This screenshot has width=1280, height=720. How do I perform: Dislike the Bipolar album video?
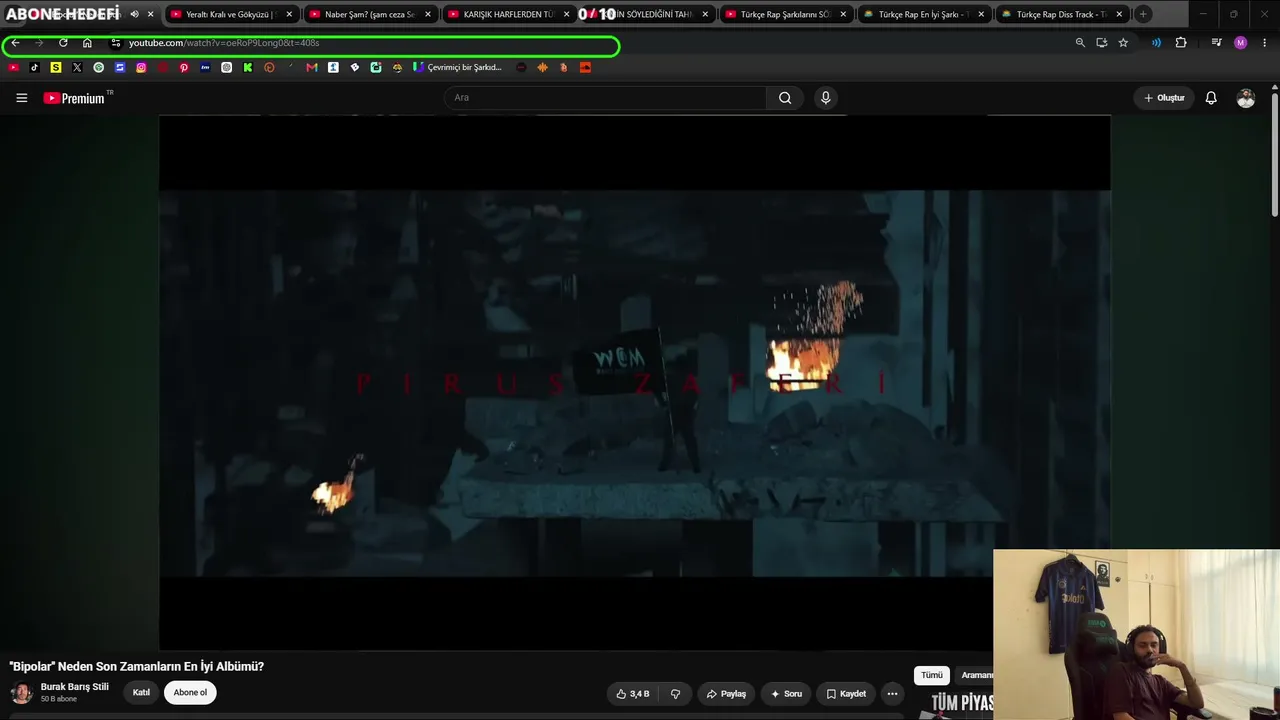pyautogui.click(x=675, y=694)
